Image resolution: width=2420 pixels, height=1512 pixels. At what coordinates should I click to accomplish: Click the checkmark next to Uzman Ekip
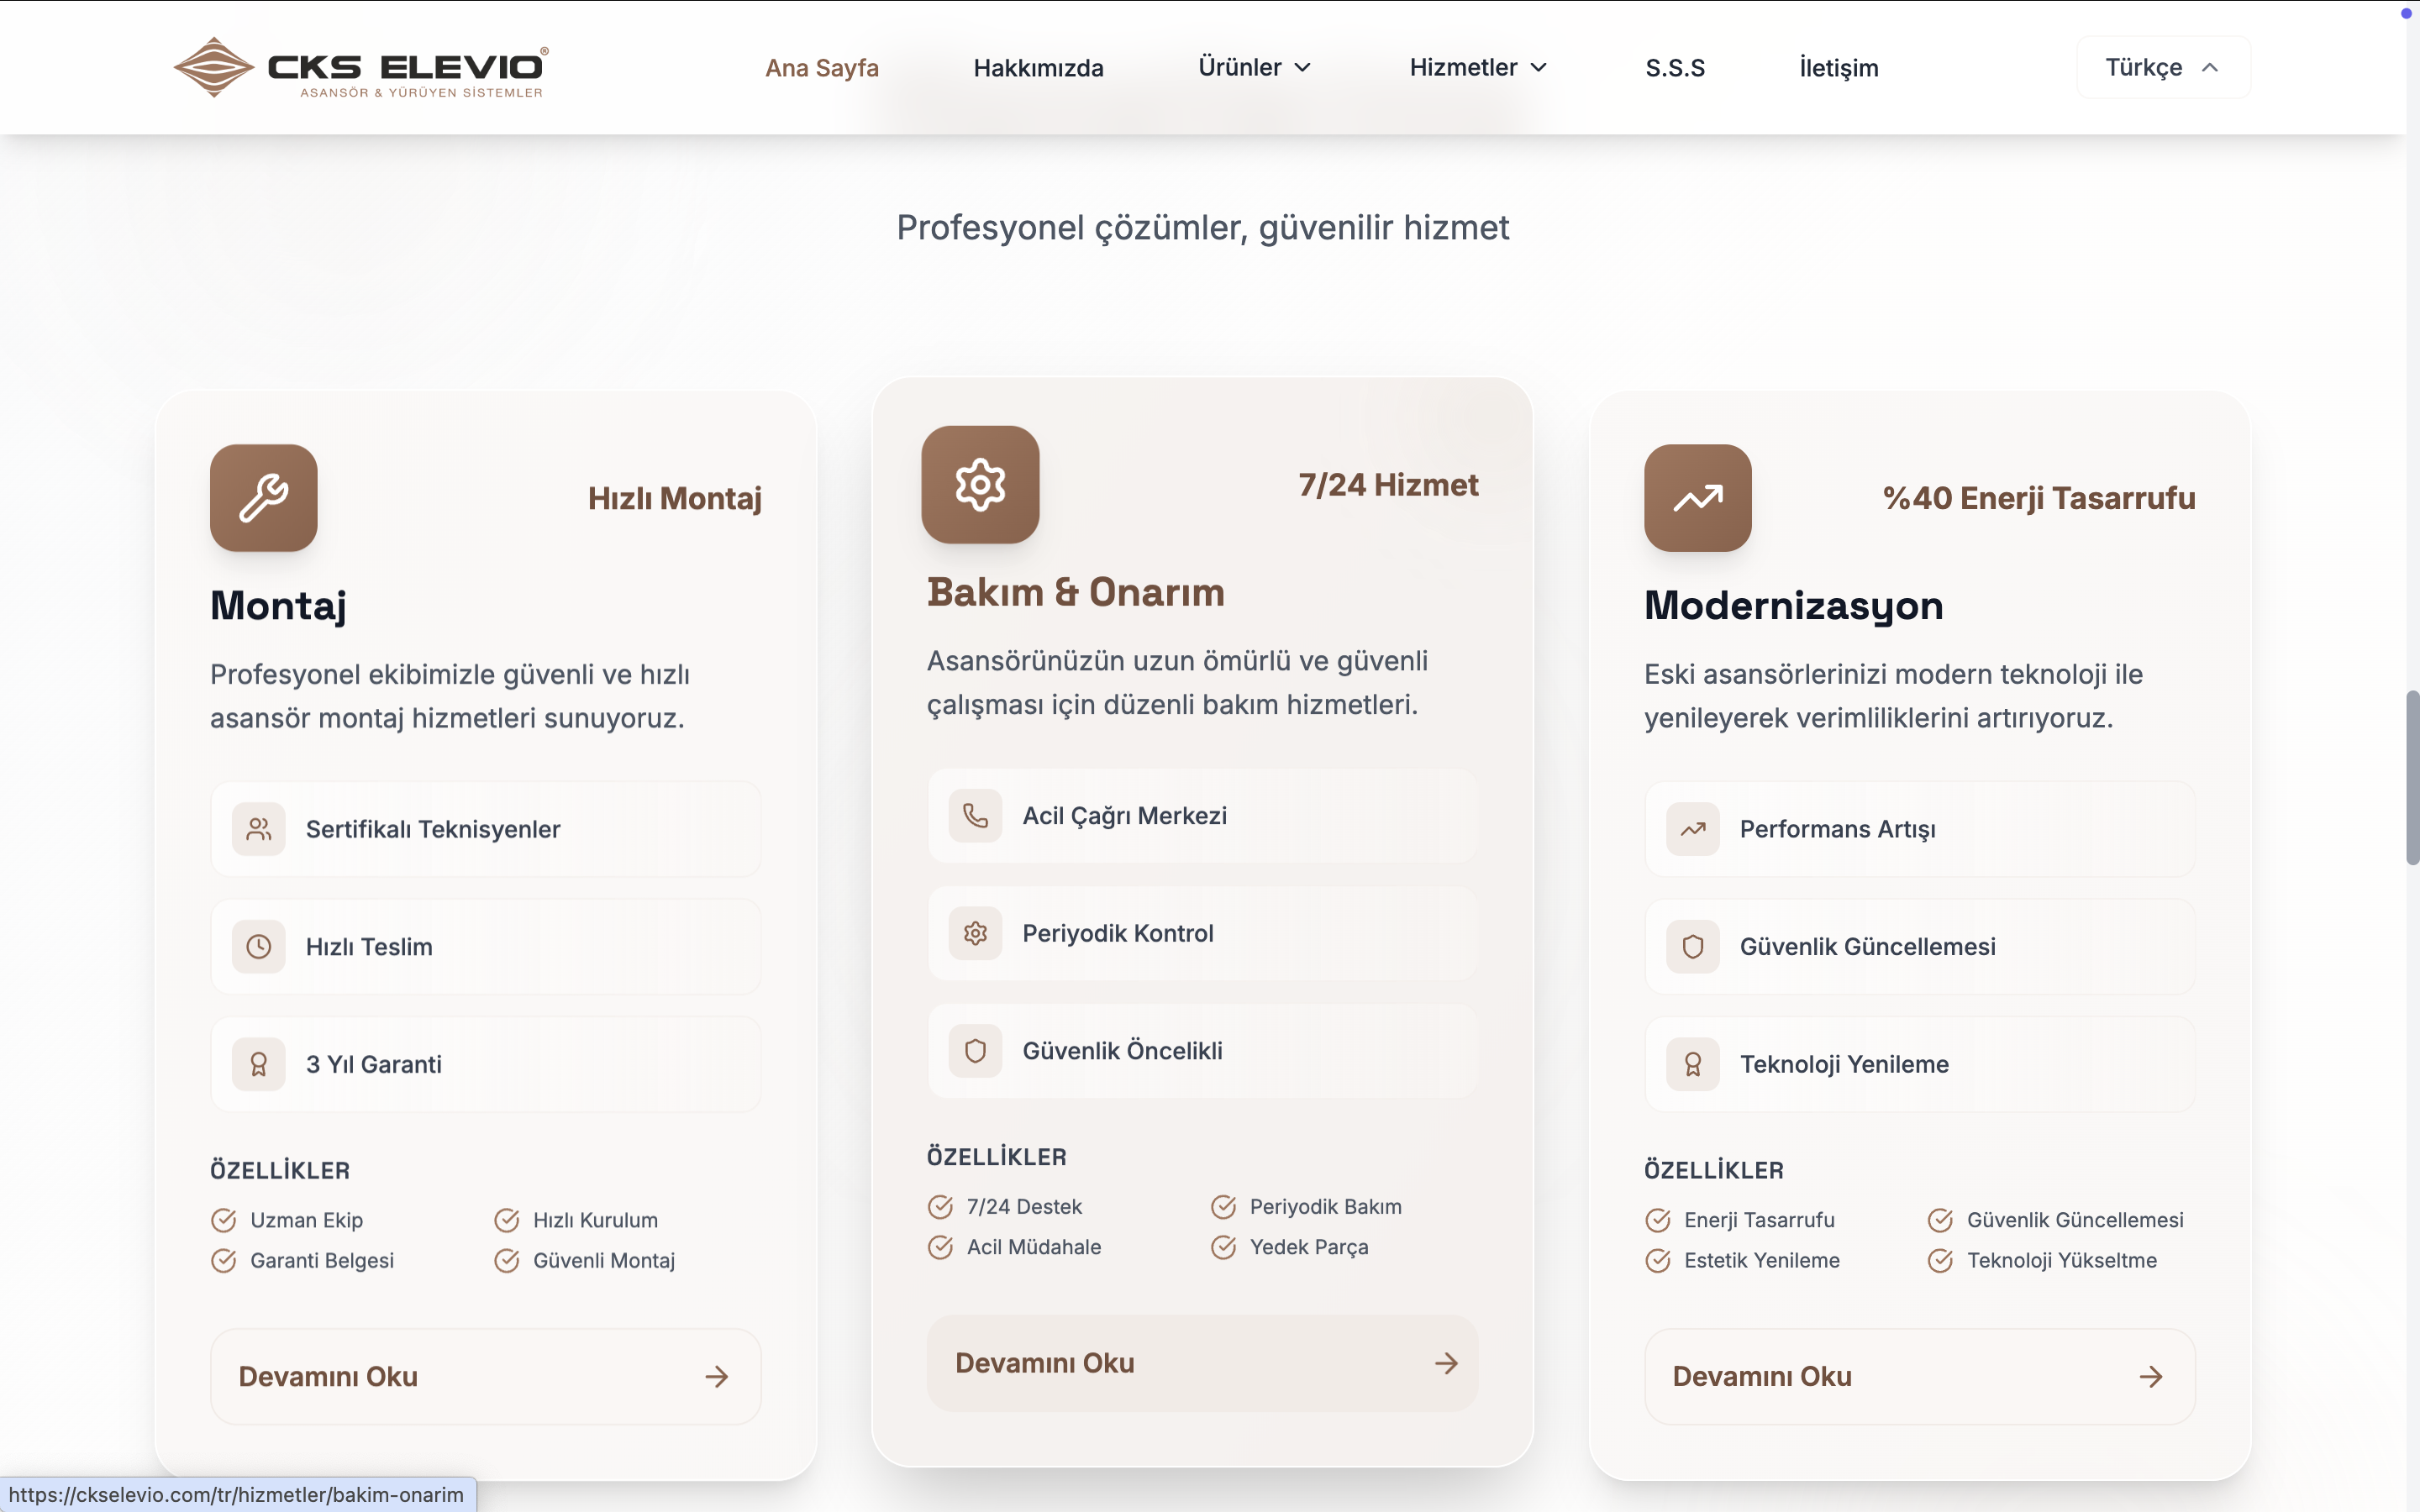click(x=224, y=1220)
